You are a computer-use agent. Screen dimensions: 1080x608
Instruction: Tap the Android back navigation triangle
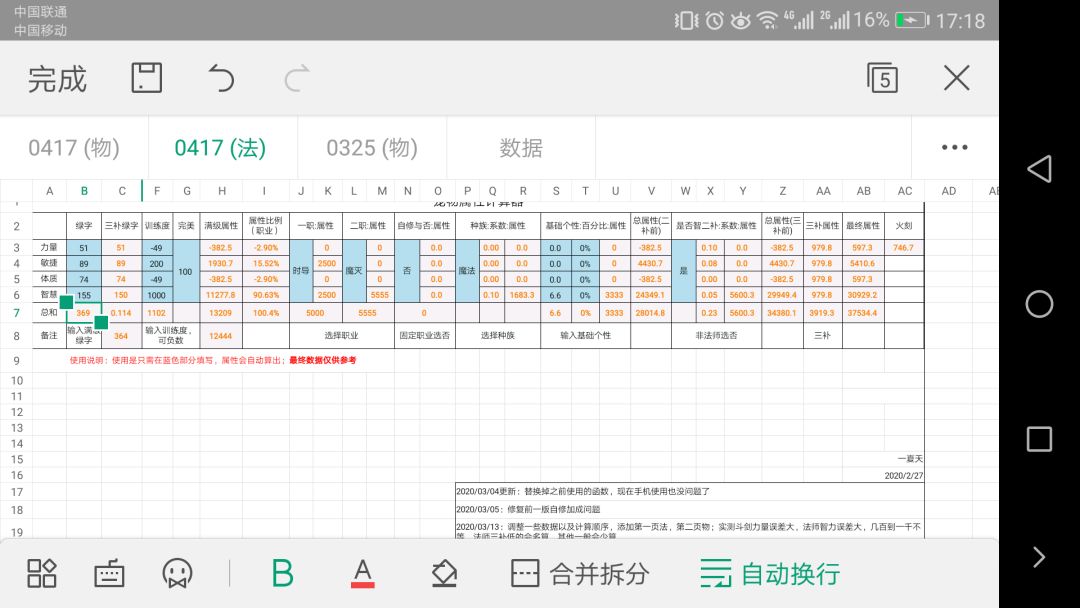coord(1039,168)
